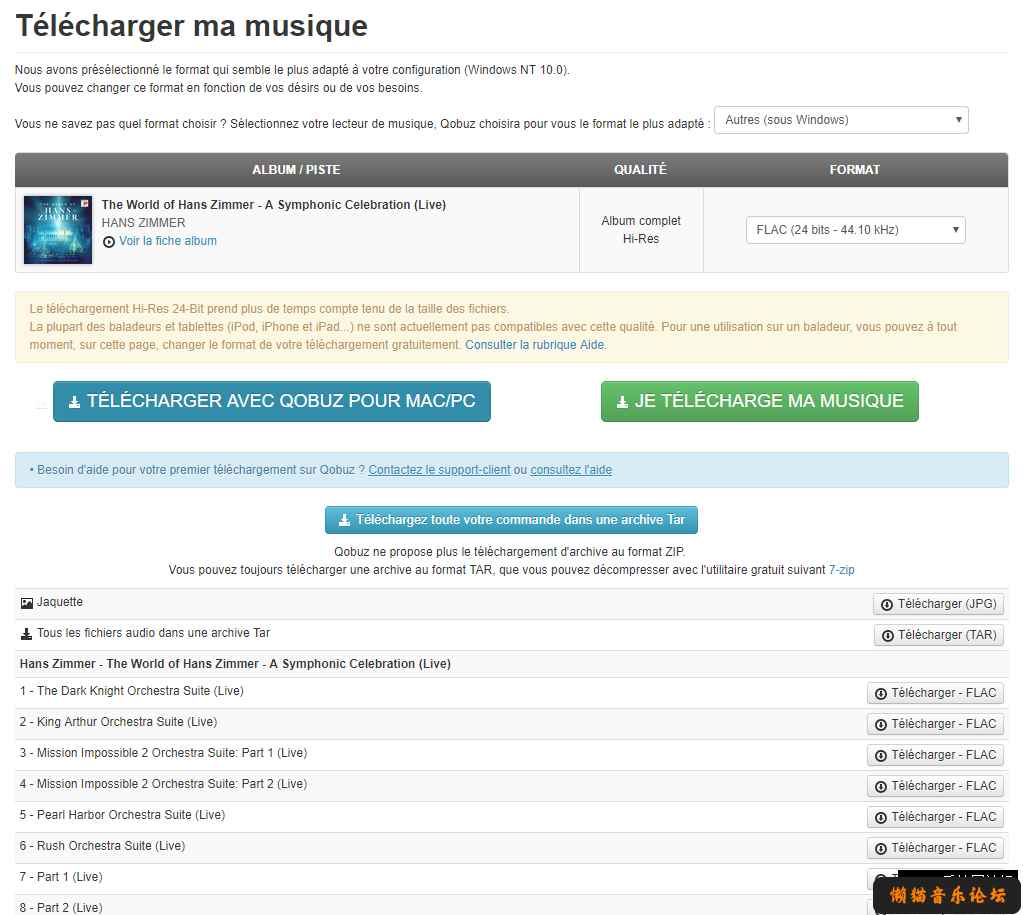
Task: Select track '2 - King Arthur Orchestra Suite (Live)'
Action: pyautogui.click(x=118, y=722)
